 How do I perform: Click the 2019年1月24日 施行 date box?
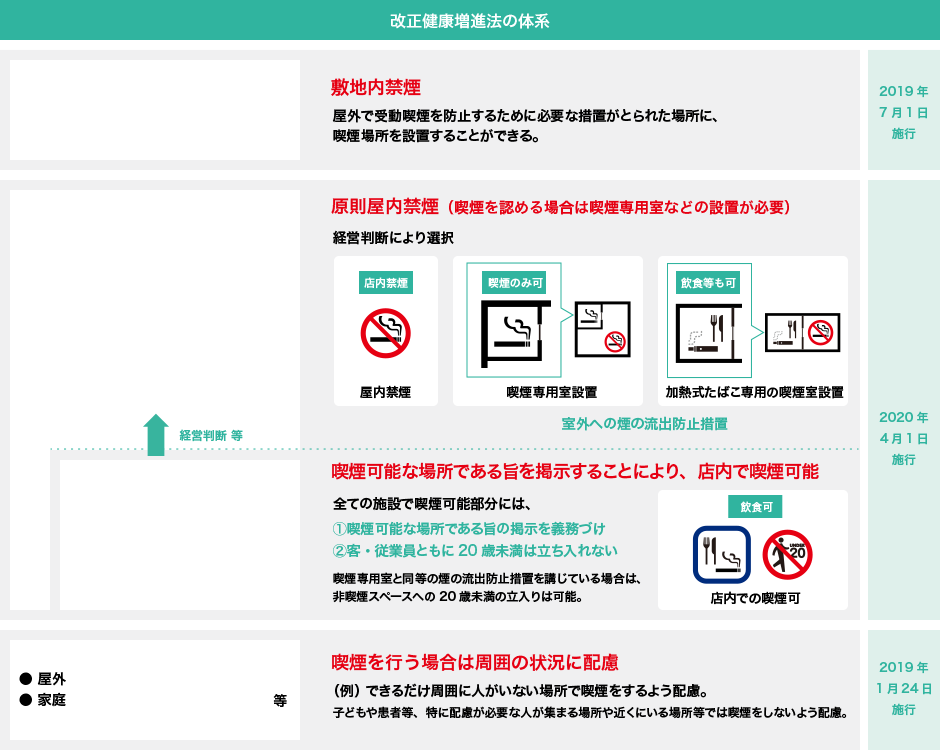[x=903, y=688]
